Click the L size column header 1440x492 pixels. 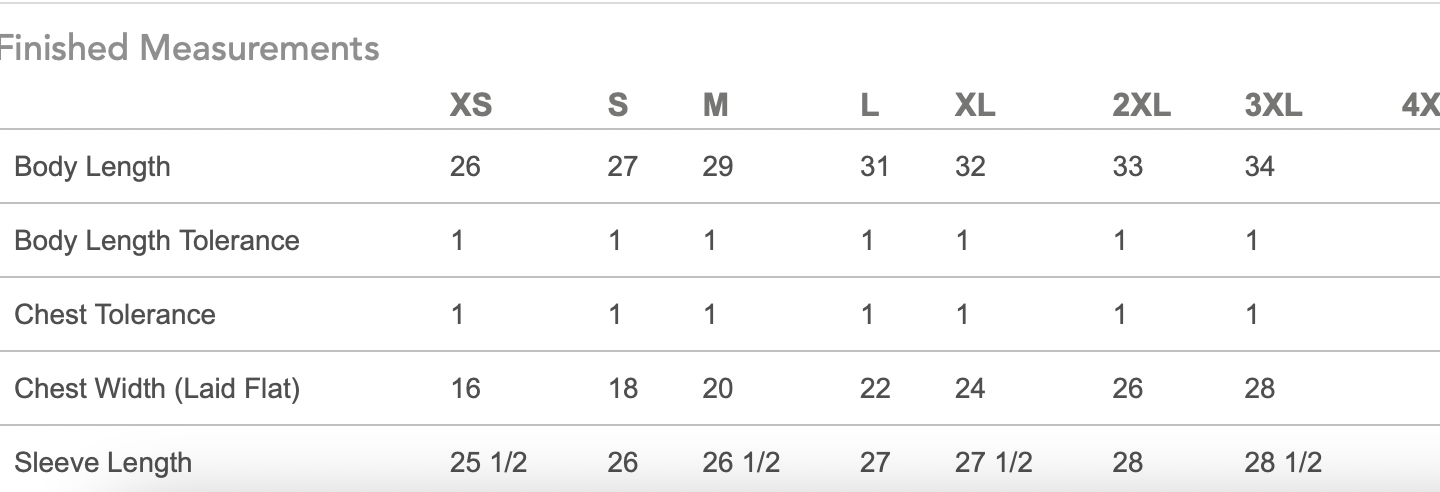coord(869,105)
